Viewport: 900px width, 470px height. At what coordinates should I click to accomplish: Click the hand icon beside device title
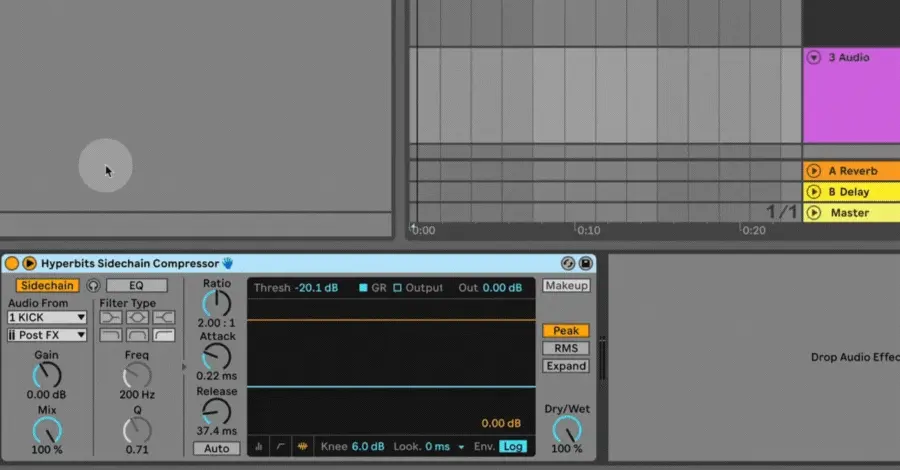click(228, 263)
